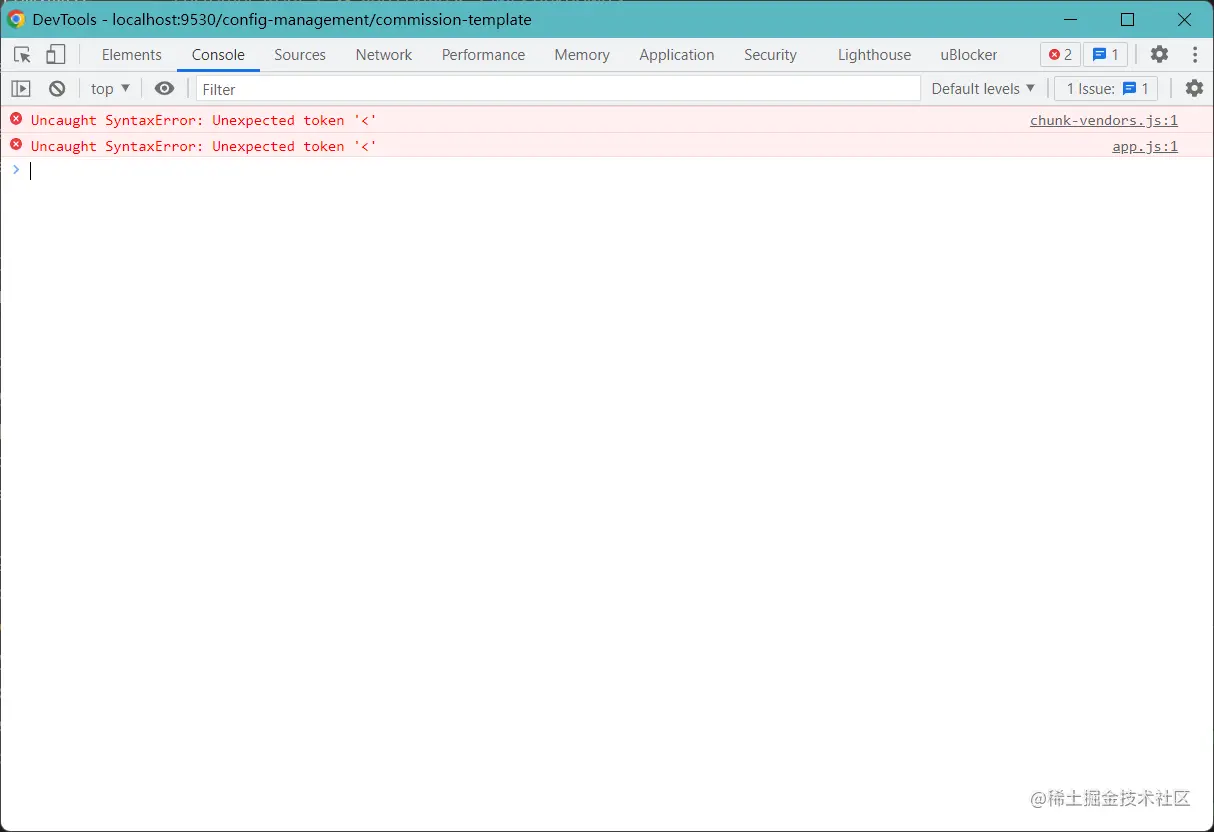Screen dimensions: 1214x832
Task: Switch to the Network tab
Action: pyautogui.click(x=384, y=54)
